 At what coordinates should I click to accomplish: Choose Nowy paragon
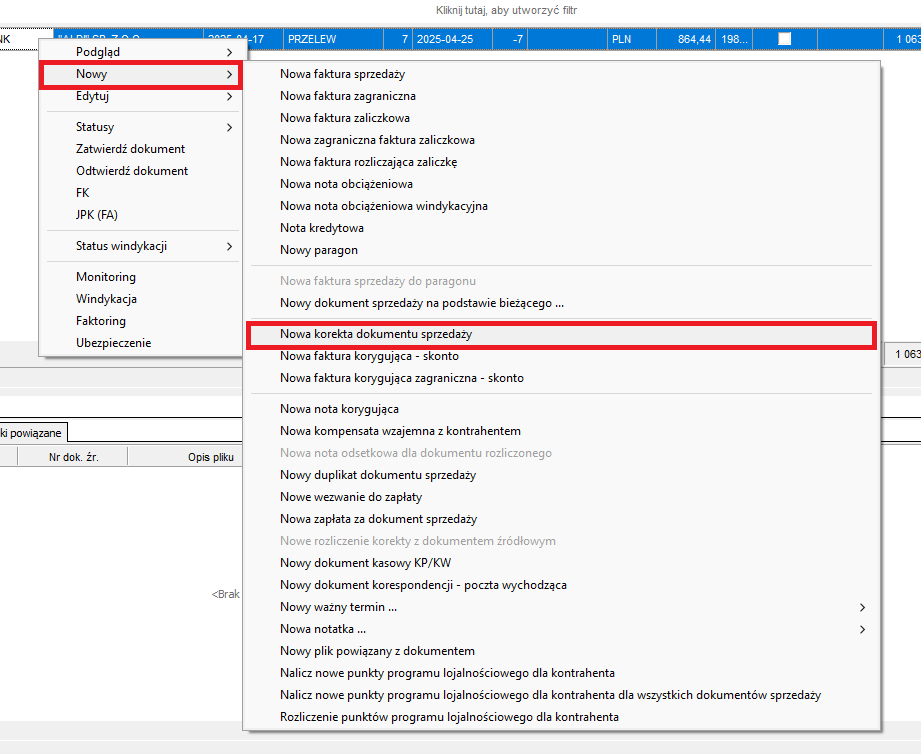318,250
